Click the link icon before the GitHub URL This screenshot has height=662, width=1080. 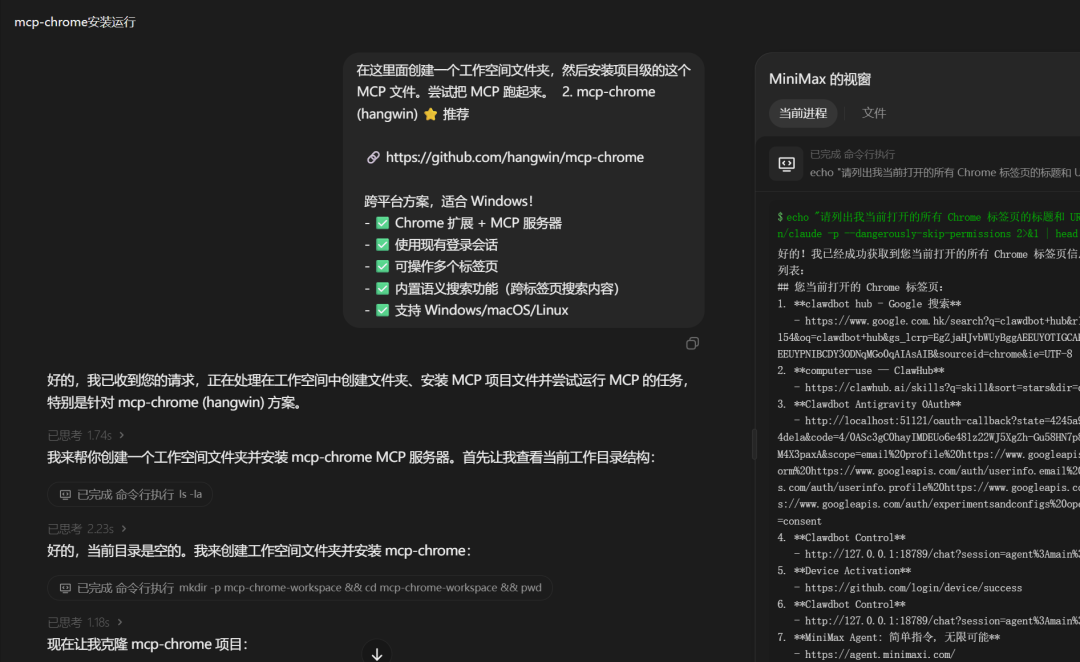373,157
